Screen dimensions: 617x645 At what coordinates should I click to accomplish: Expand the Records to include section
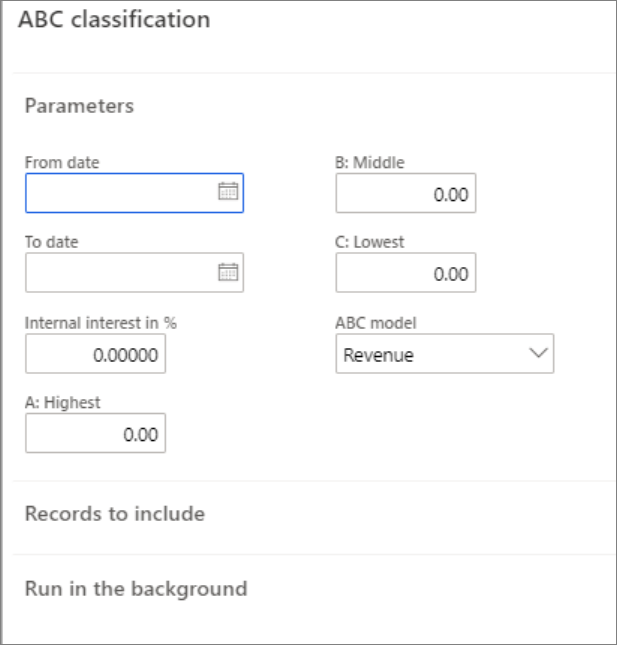point(114,514)
